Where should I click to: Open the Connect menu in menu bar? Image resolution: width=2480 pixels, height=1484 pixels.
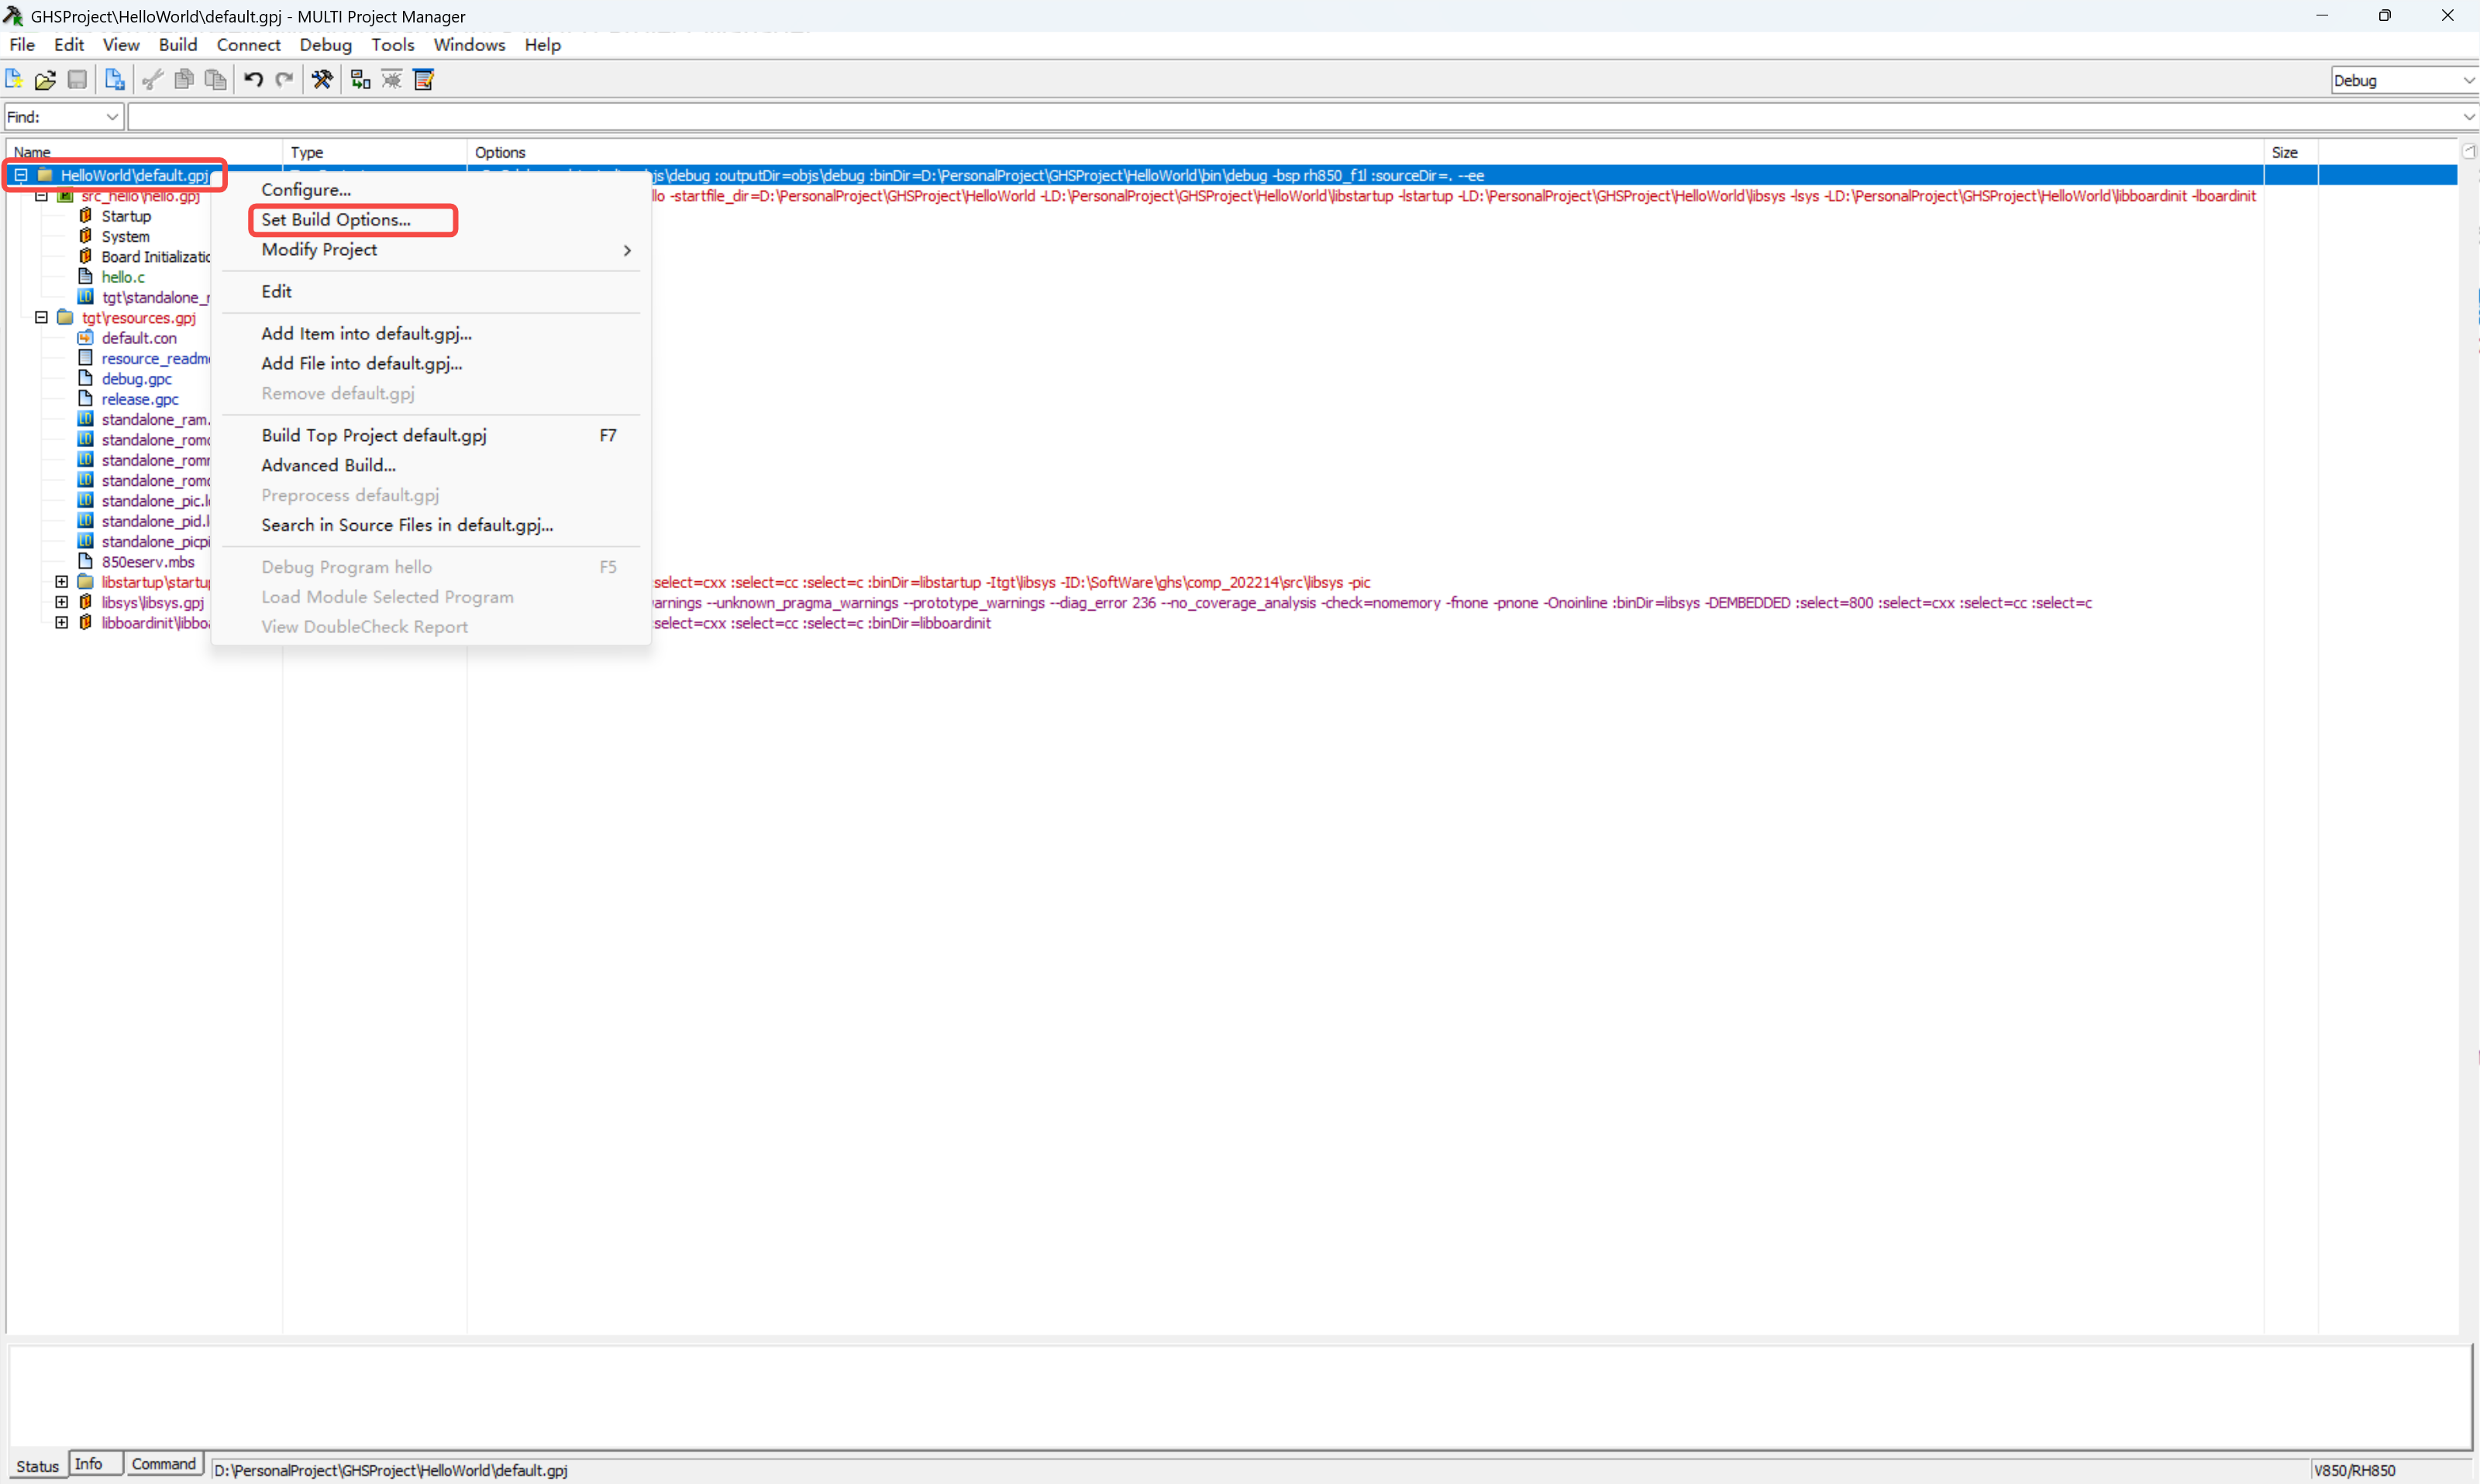248,45
